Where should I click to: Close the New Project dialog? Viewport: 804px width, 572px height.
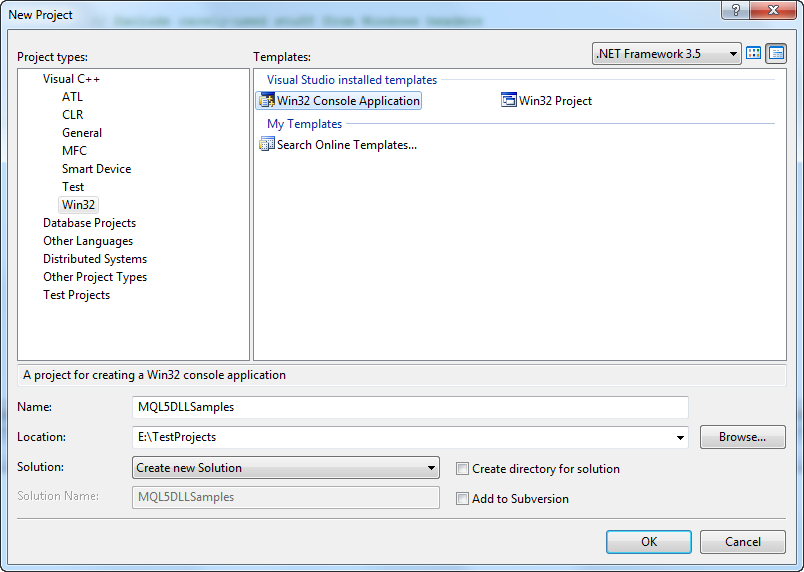773,10
